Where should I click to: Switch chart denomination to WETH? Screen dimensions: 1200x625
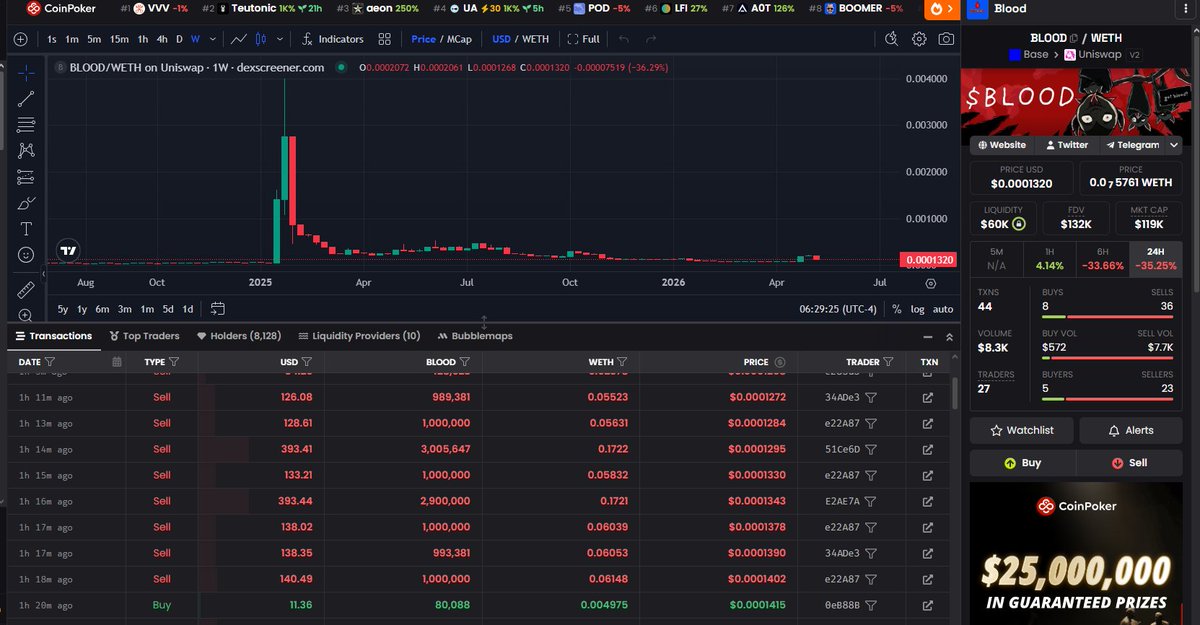point(535,39)
